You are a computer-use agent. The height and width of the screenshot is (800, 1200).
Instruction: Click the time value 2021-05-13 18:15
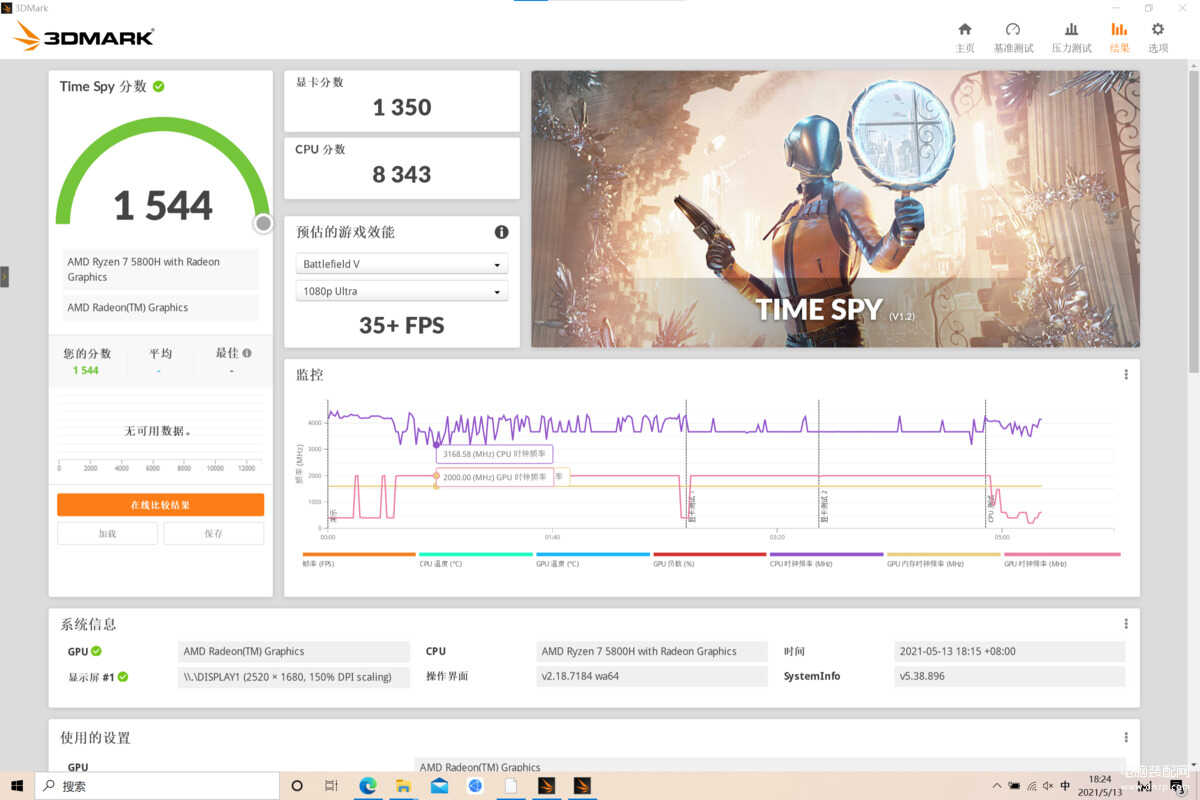tap(1010, 651)
